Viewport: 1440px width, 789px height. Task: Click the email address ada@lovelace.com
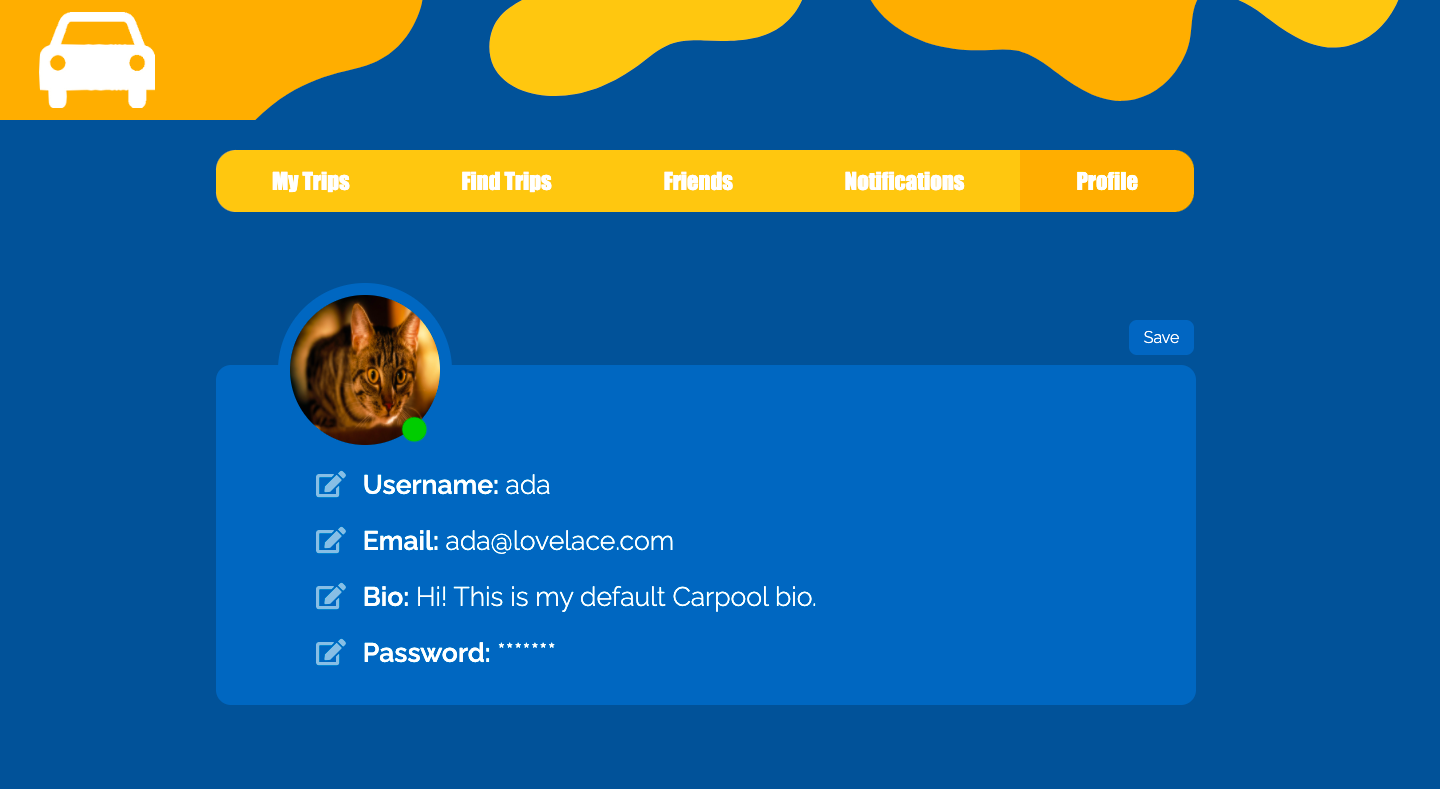click(559, 541)
